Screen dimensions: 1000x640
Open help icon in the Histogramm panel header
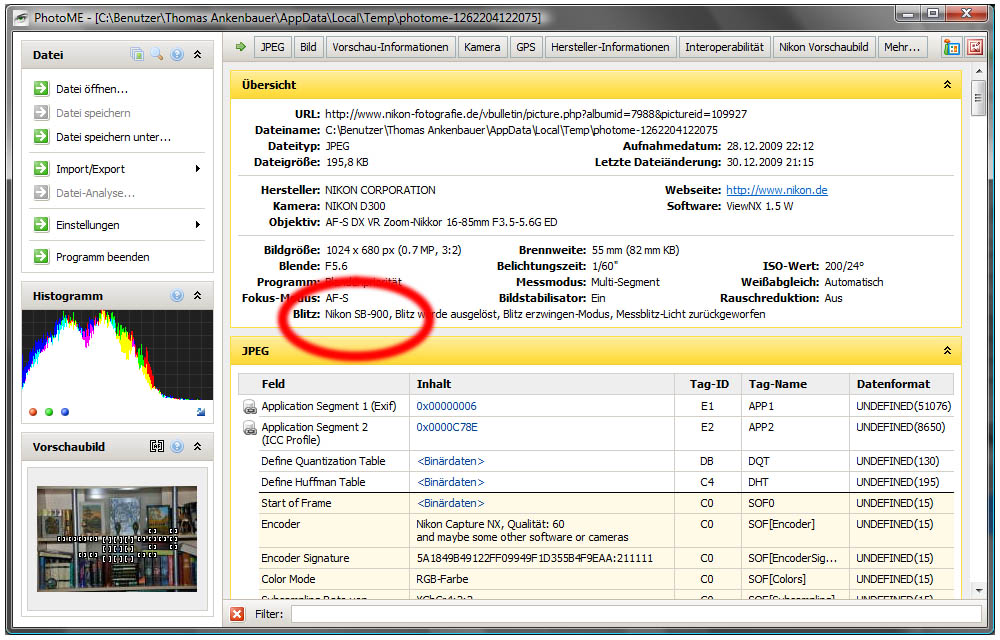pos(177,295)
